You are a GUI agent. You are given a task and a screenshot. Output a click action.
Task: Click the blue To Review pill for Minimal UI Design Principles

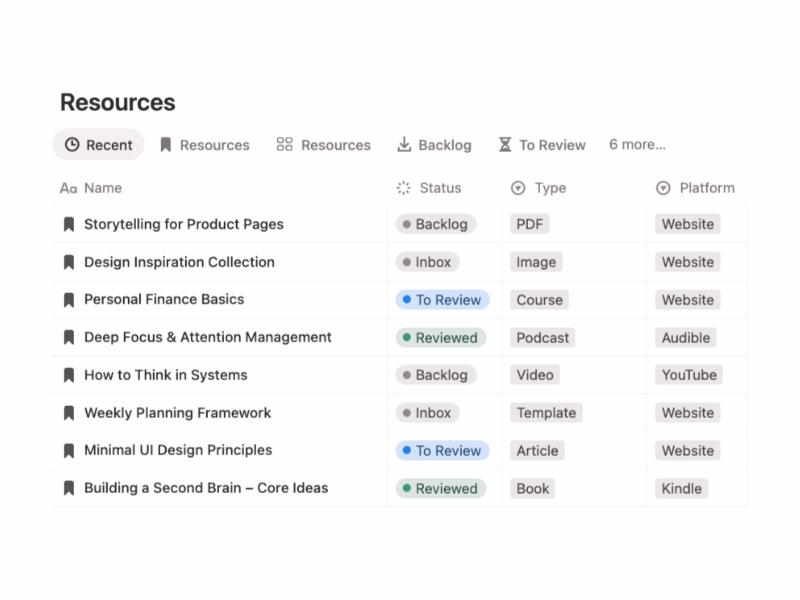click(442, 451)
